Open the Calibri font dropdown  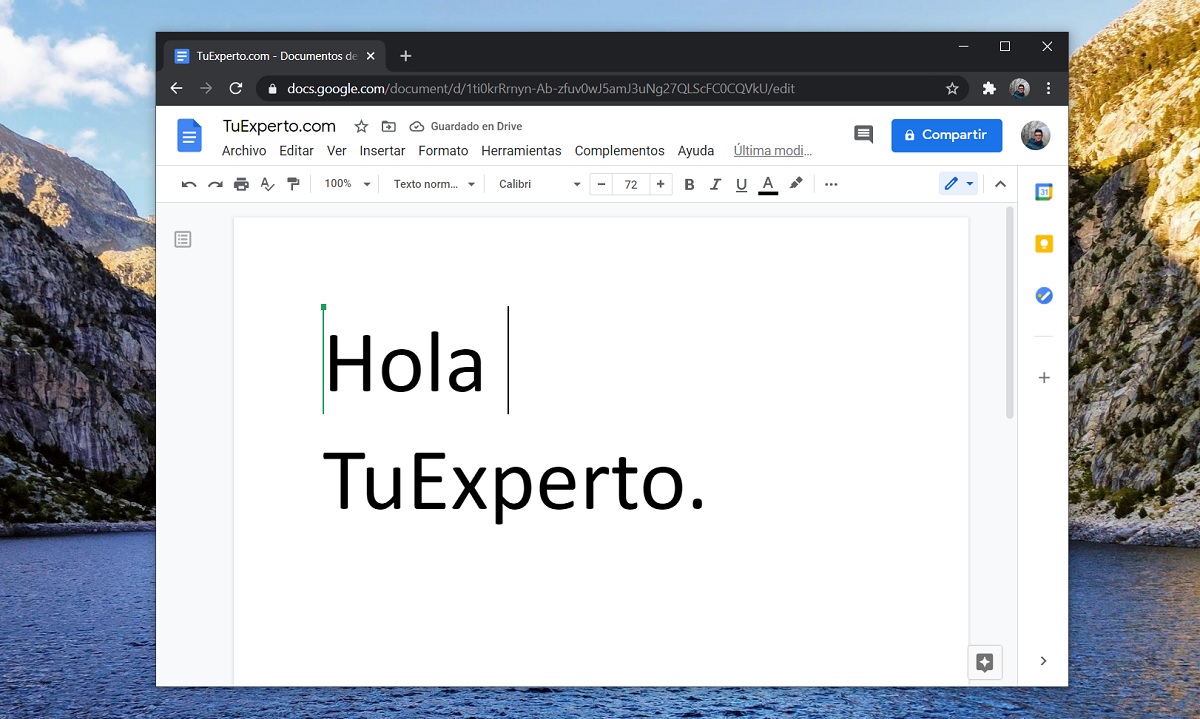(x=540, y=184)
